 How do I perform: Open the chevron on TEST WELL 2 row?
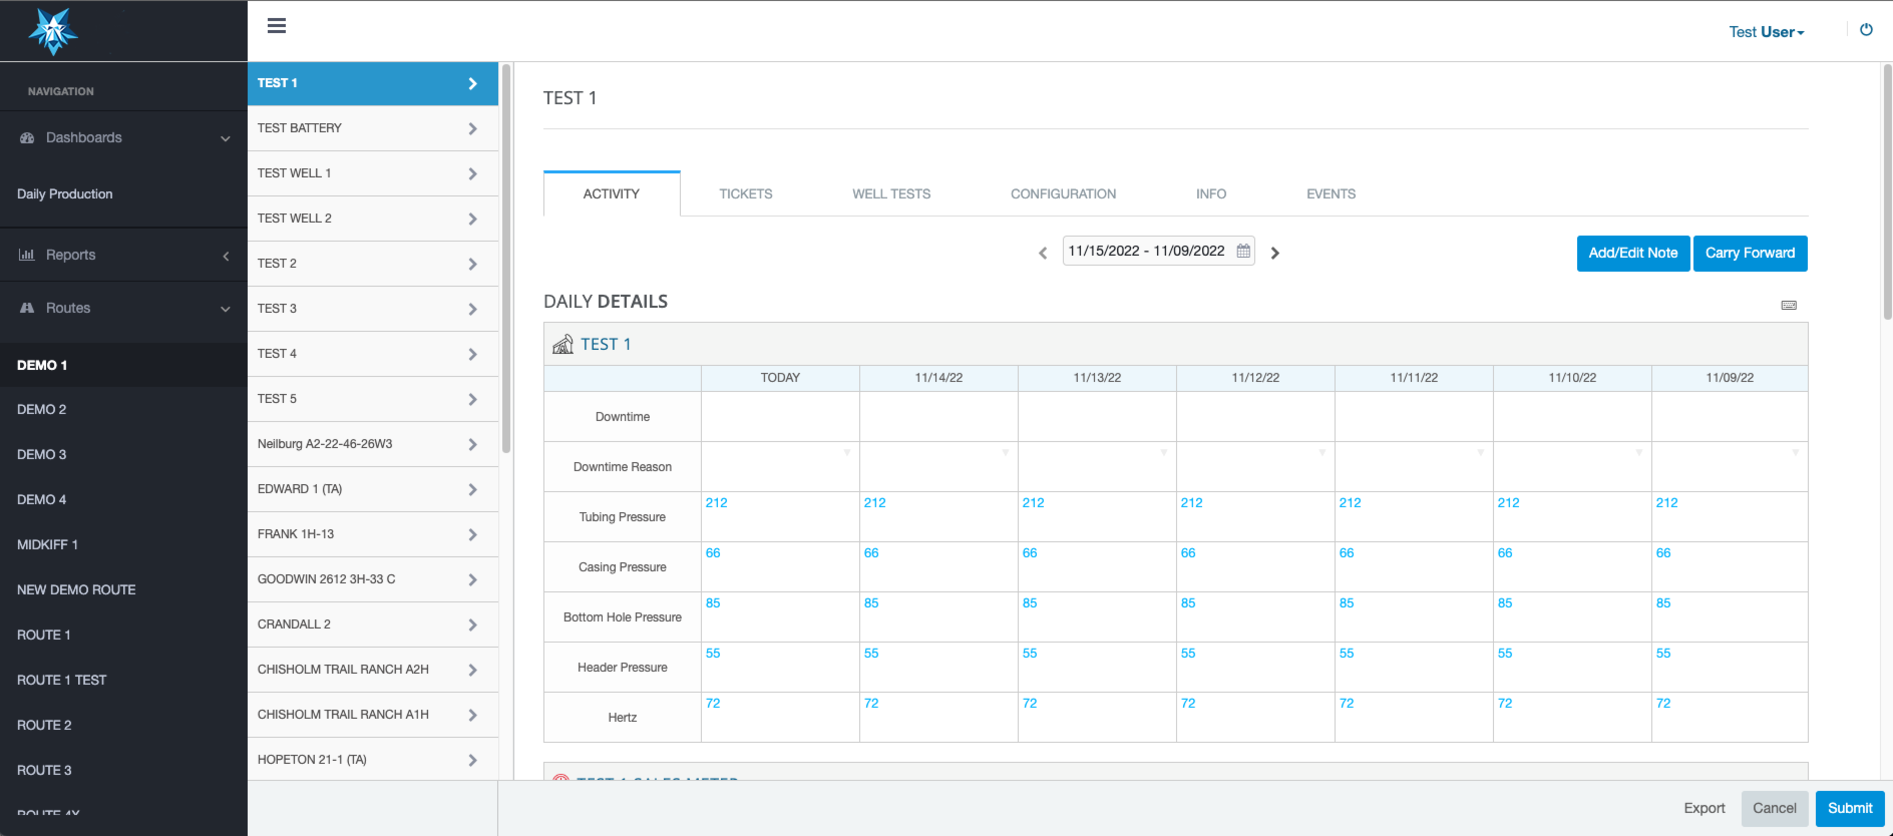[473, 219]
